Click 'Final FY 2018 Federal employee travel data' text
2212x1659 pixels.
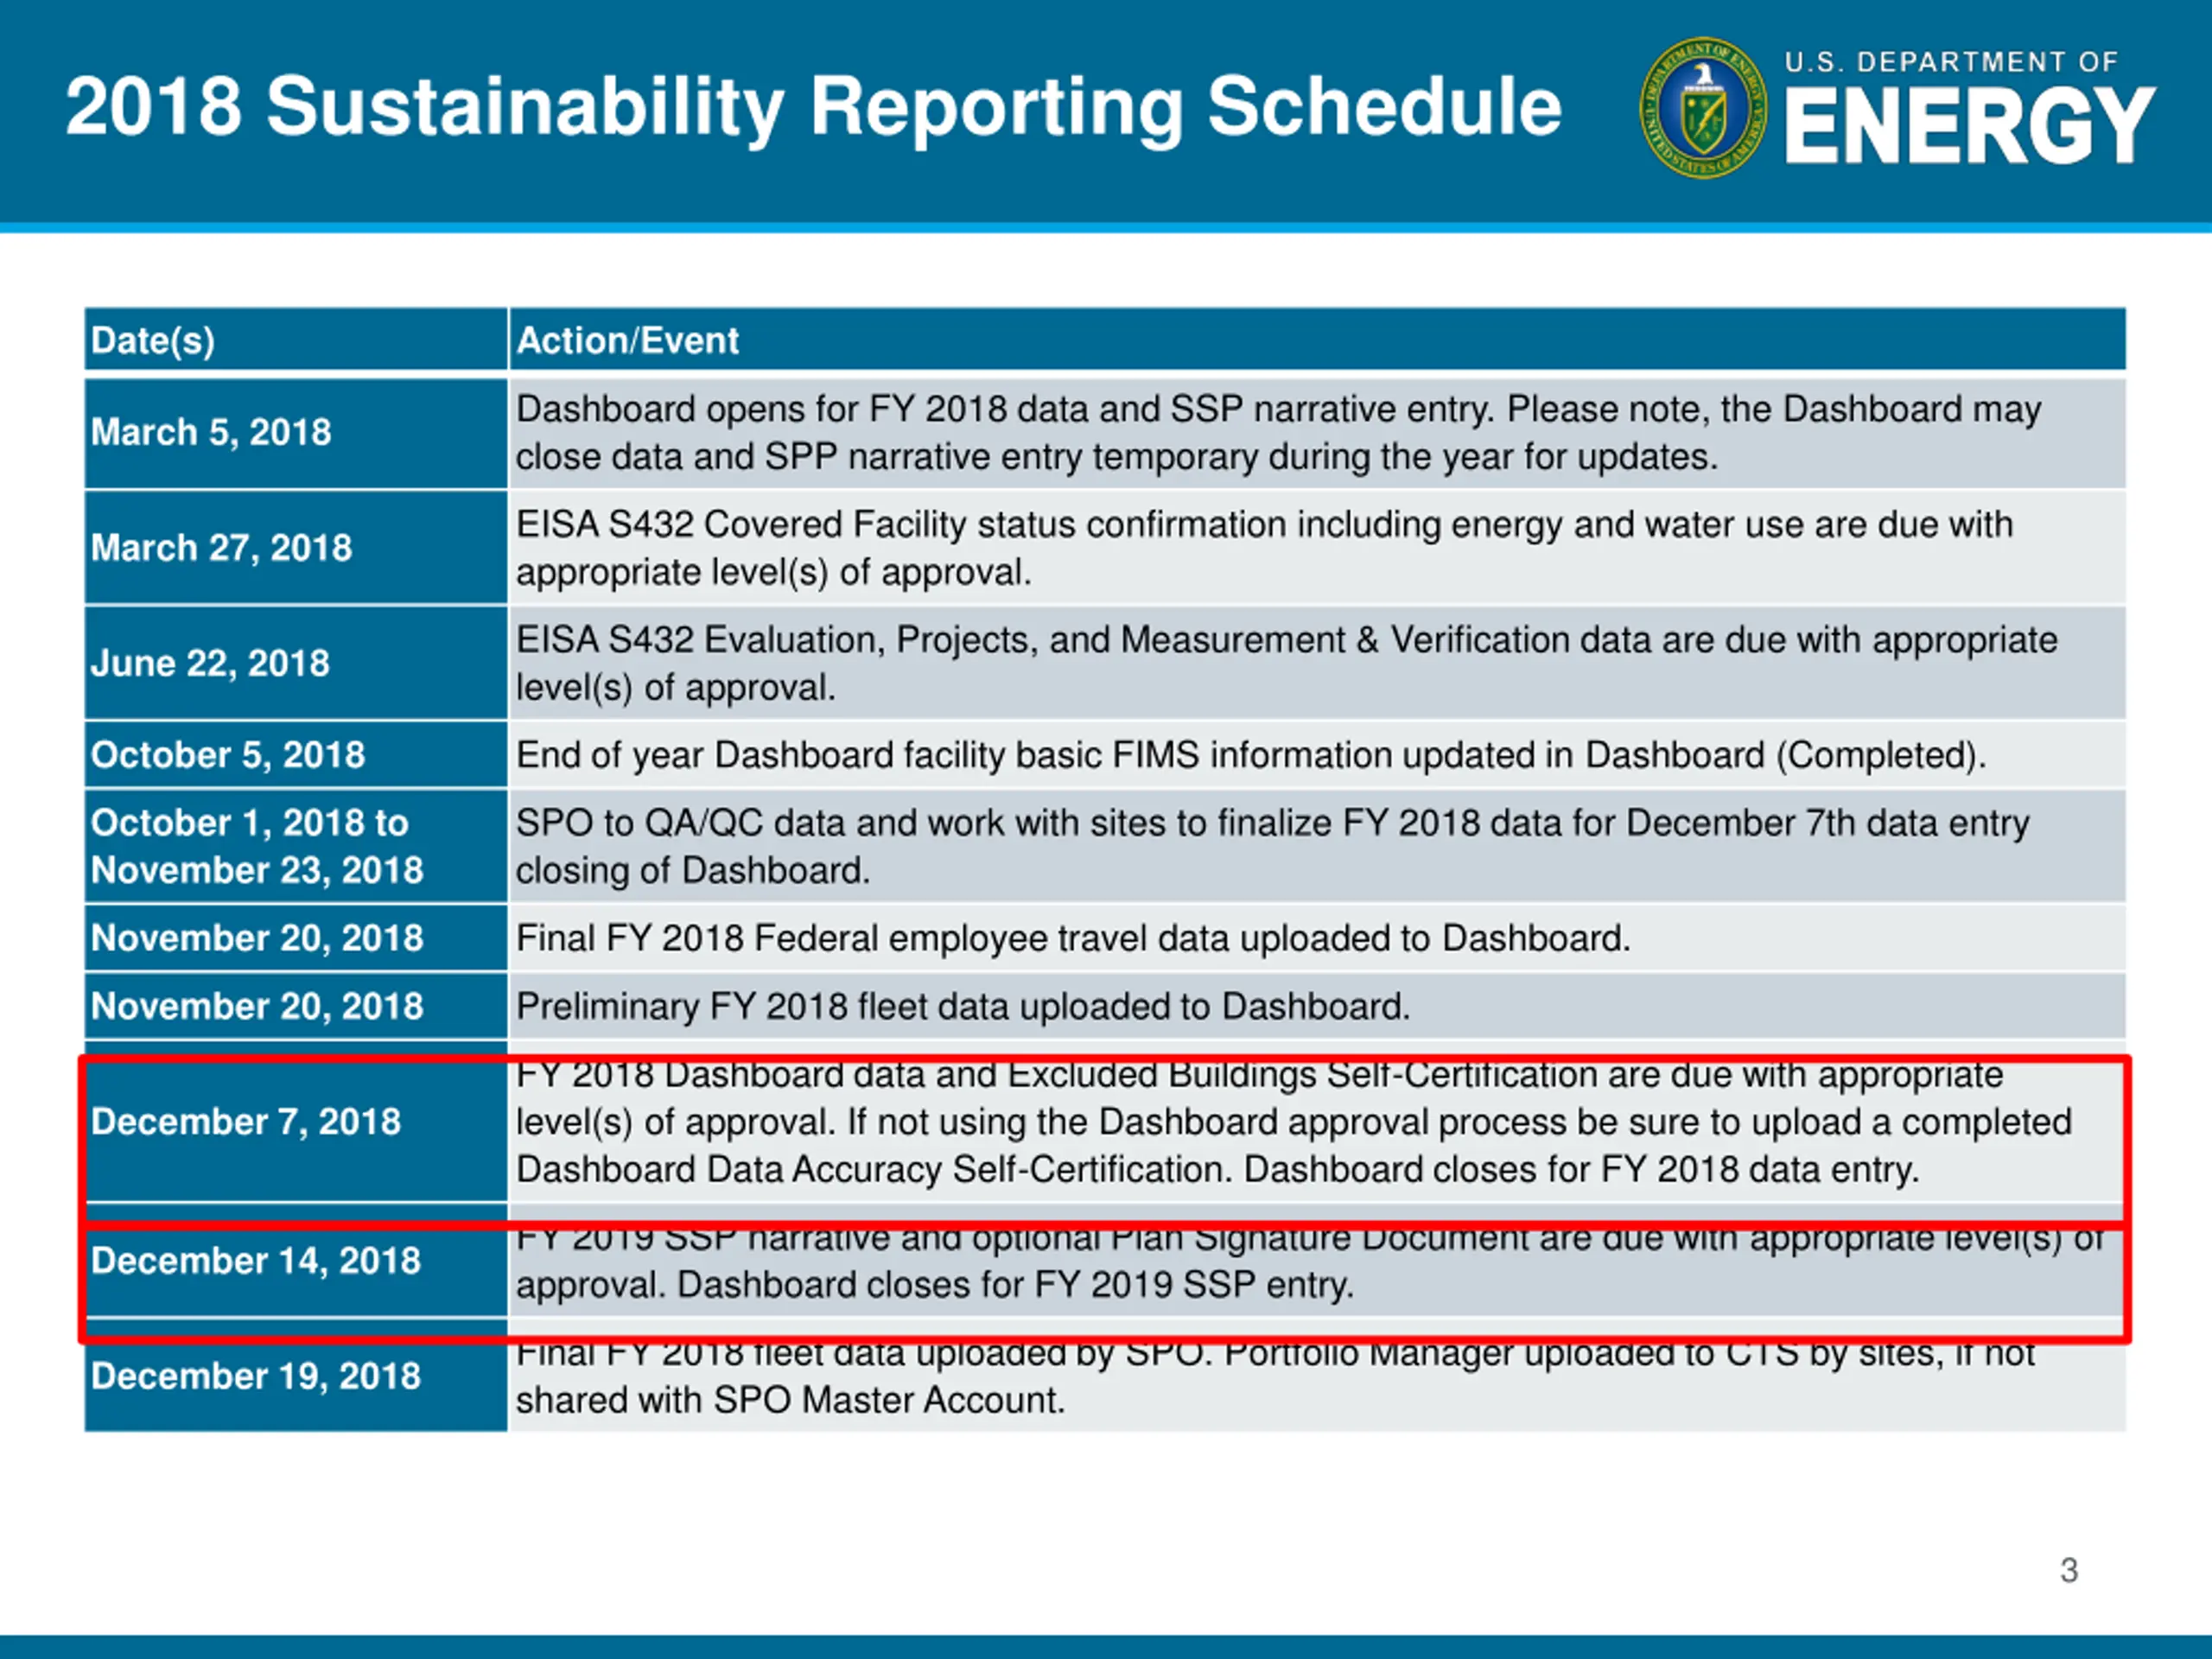pos(1073,938)
